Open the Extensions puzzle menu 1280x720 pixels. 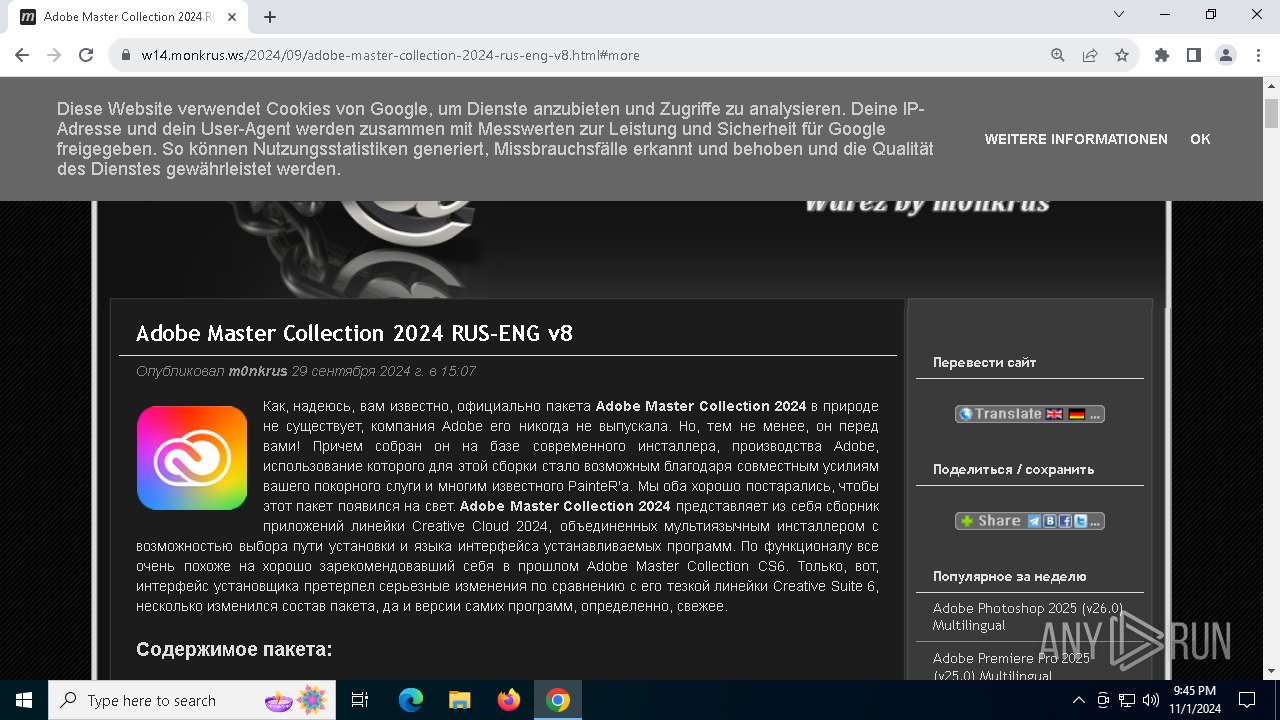click(x=1162, y=55)
